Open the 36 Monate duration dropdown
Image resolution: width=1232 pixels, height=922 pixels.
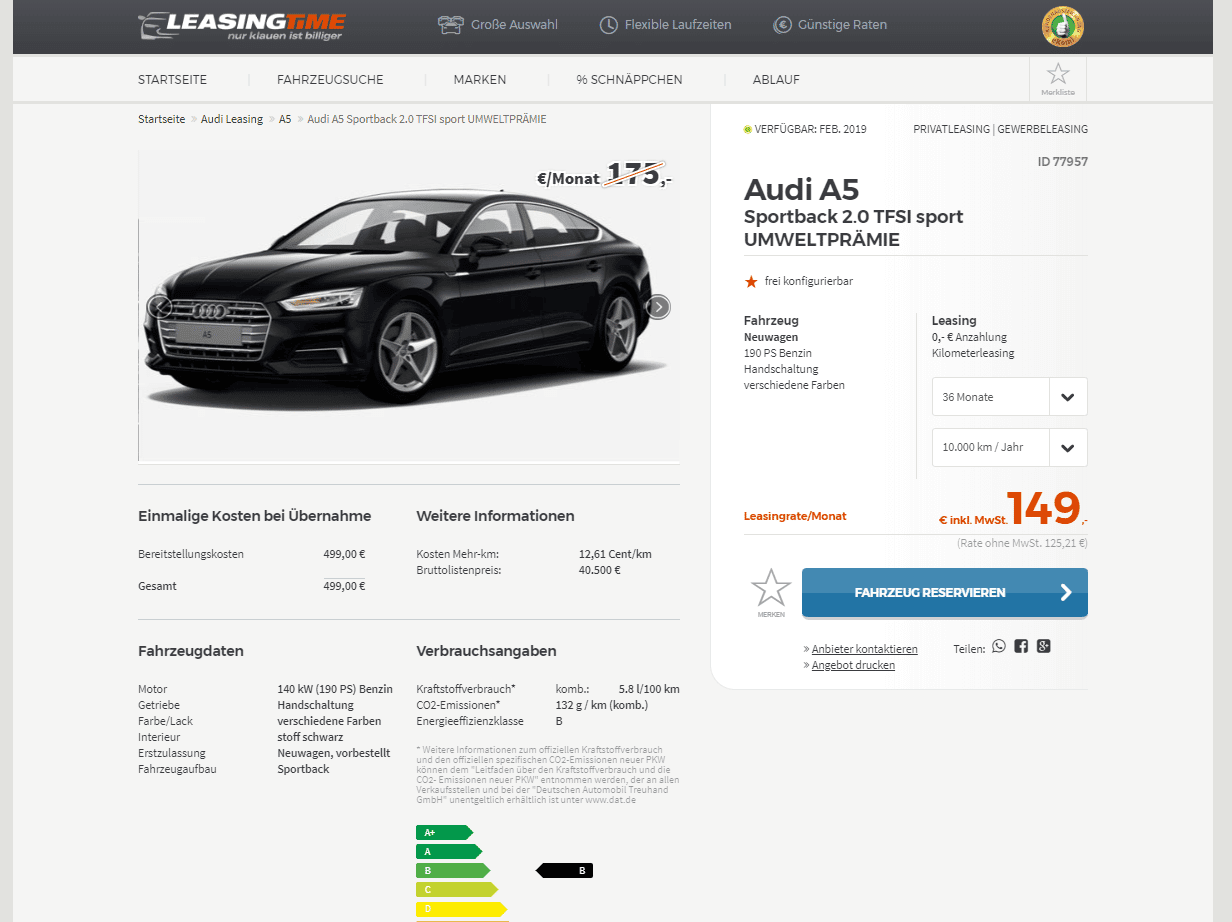[x=1009, y=397]
